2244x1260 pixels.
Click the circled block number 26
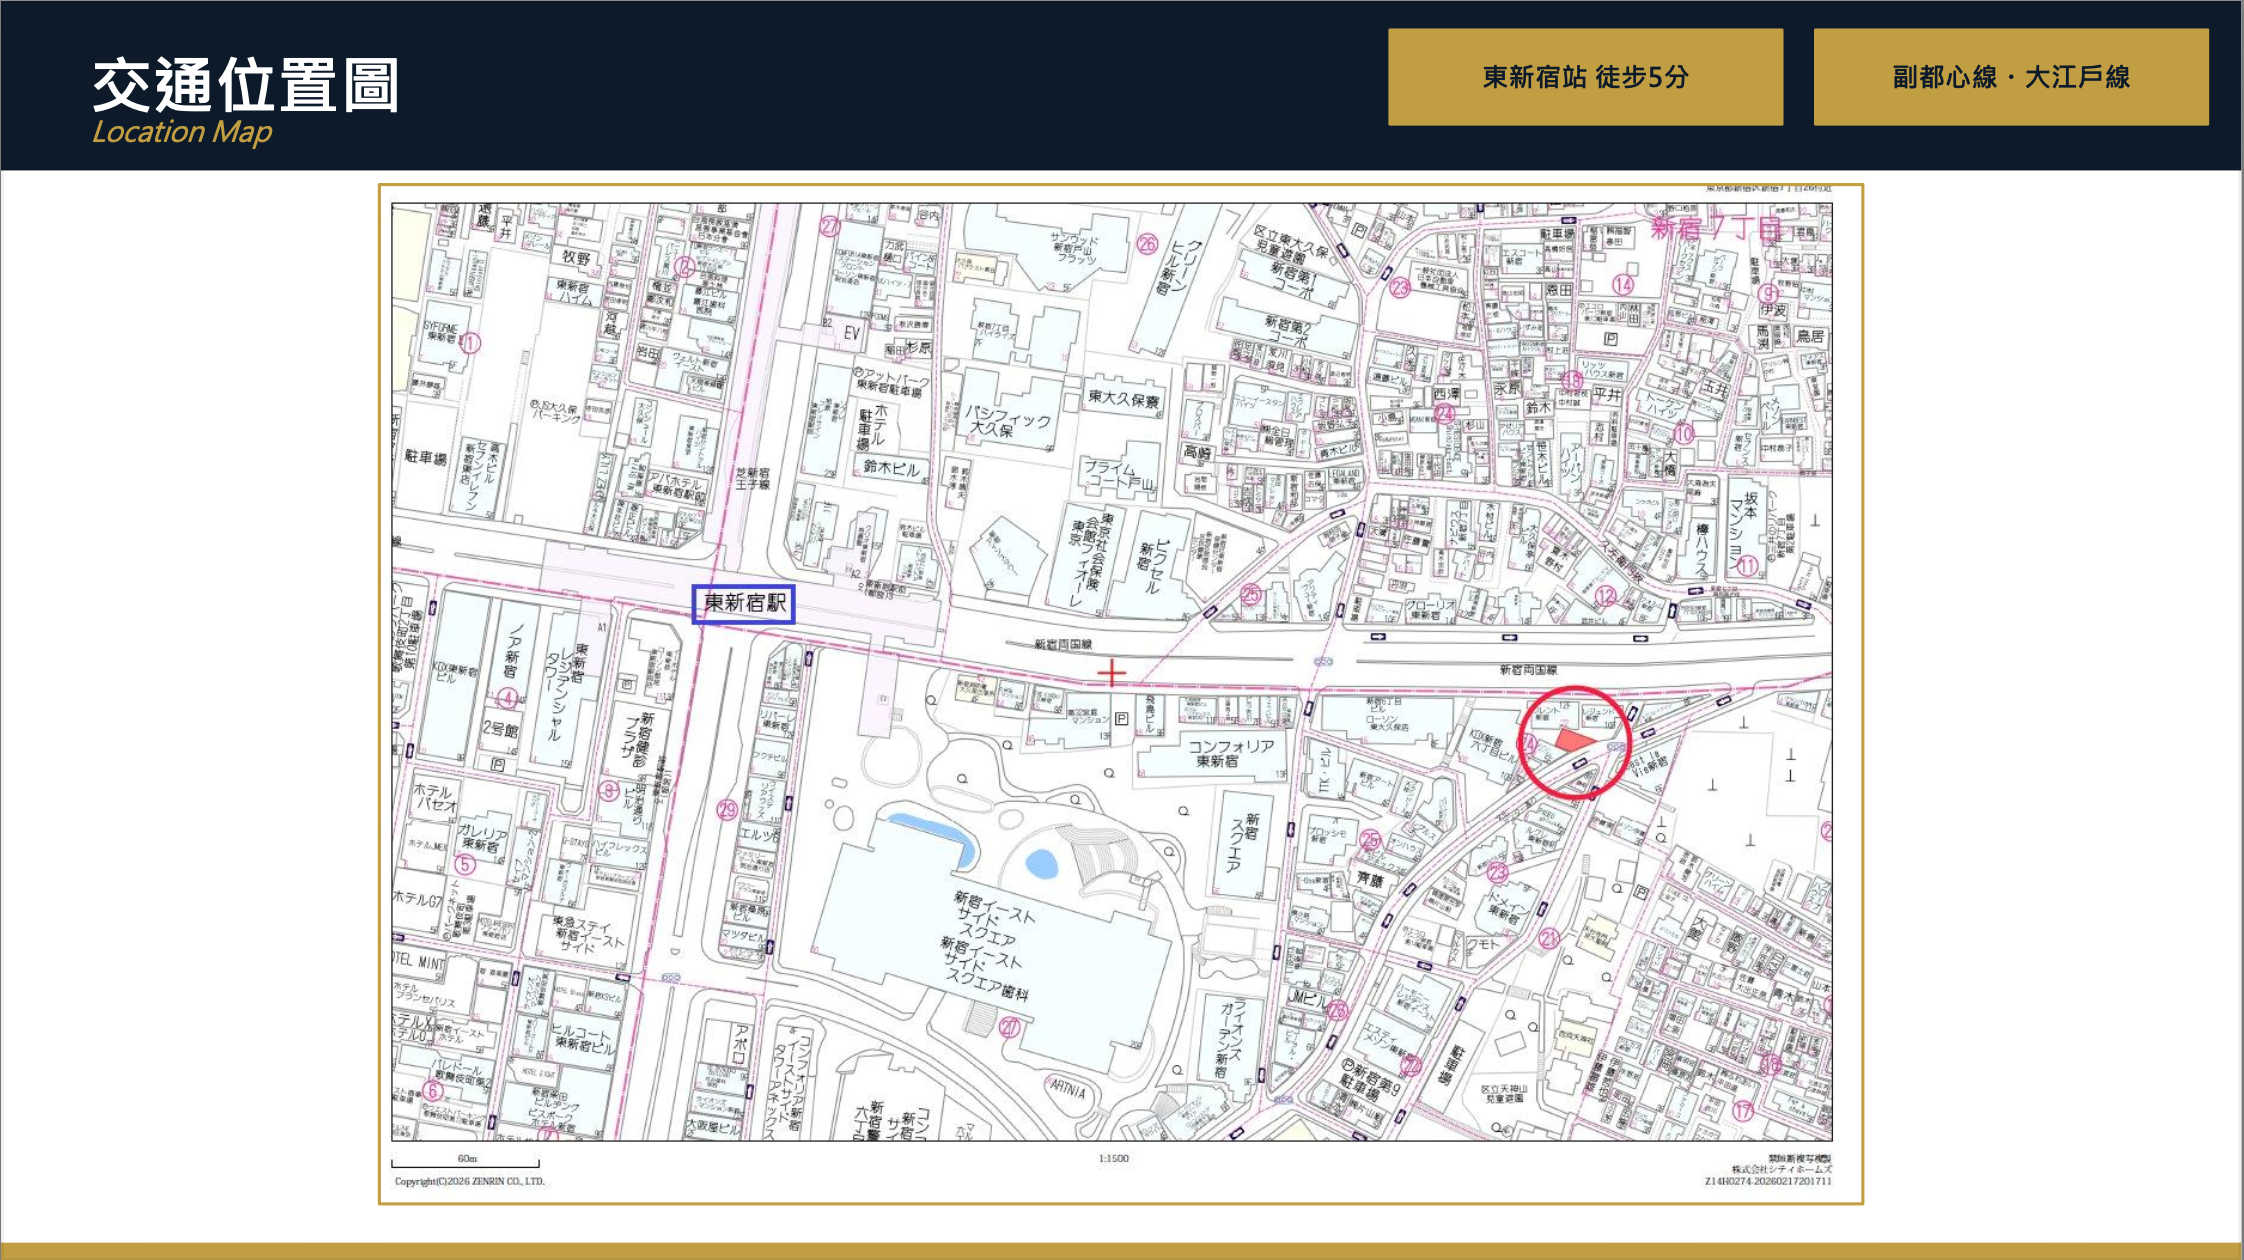point(1147,243)
